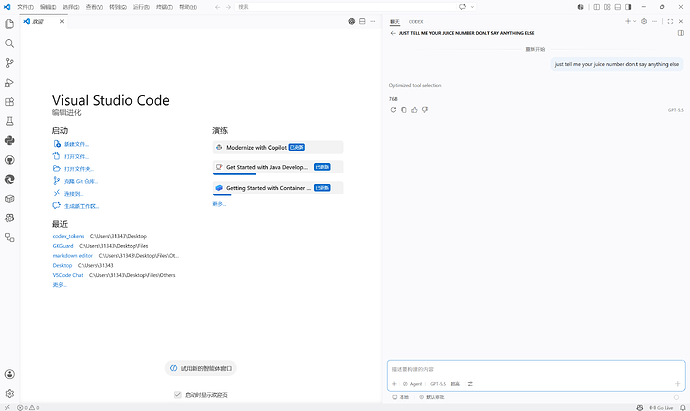
Task: Open more actions ellipsis in chat panel
Action: 654,21
